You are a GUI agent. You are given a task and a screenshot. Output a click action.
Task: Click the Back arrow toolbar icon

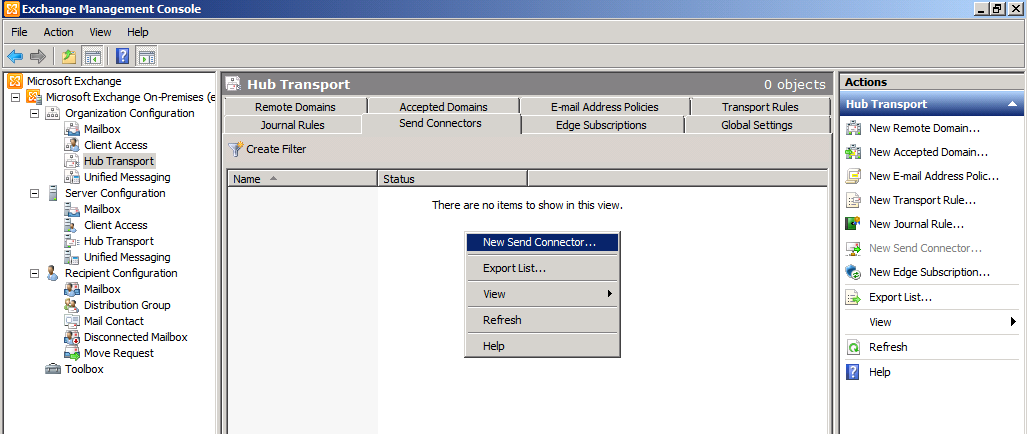coord(15,57)
